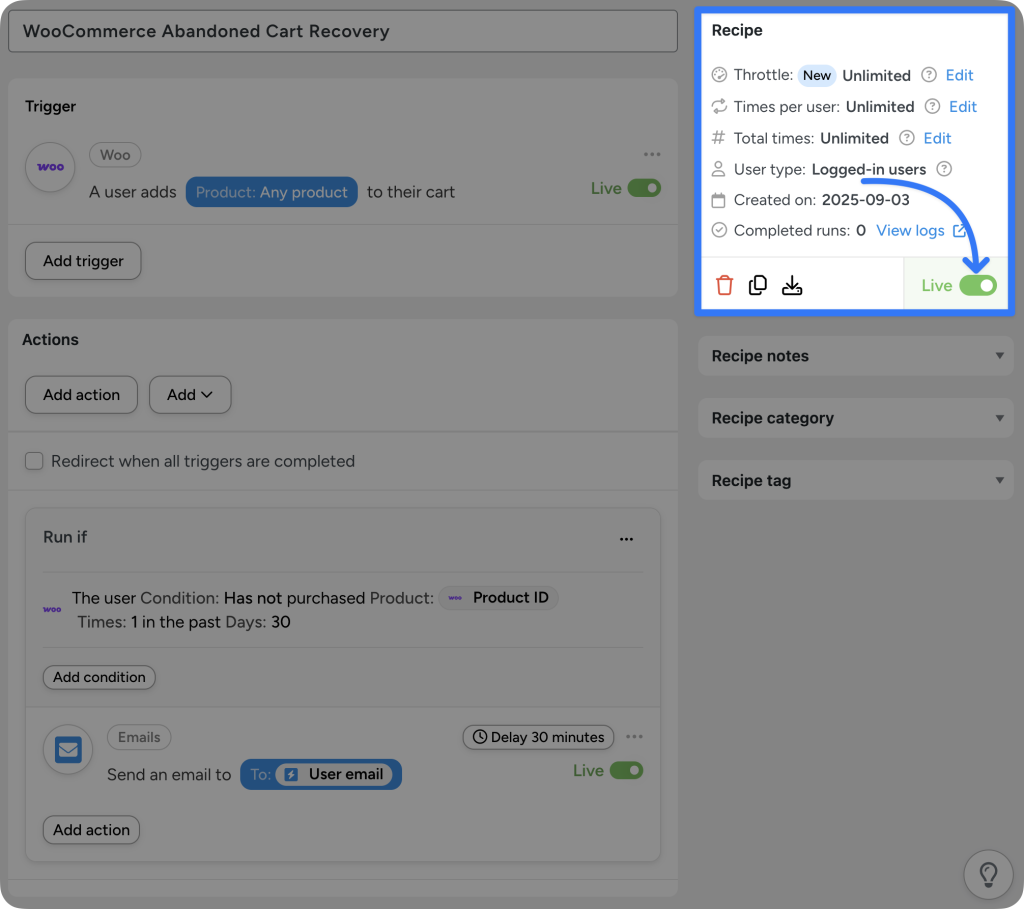
Task: Open the Run if ellipsis menu
Action: [627, 539]
